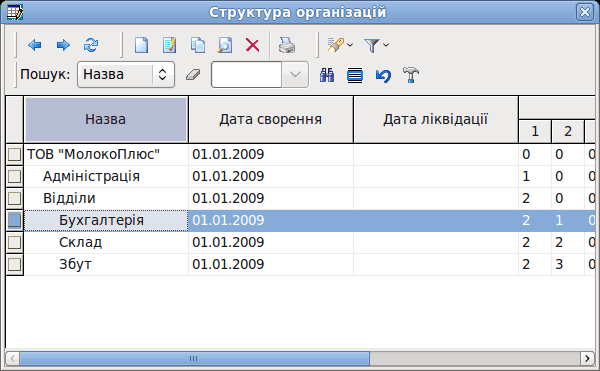
Task: Click the blue back arrow icon
Action: pos(35,45)
